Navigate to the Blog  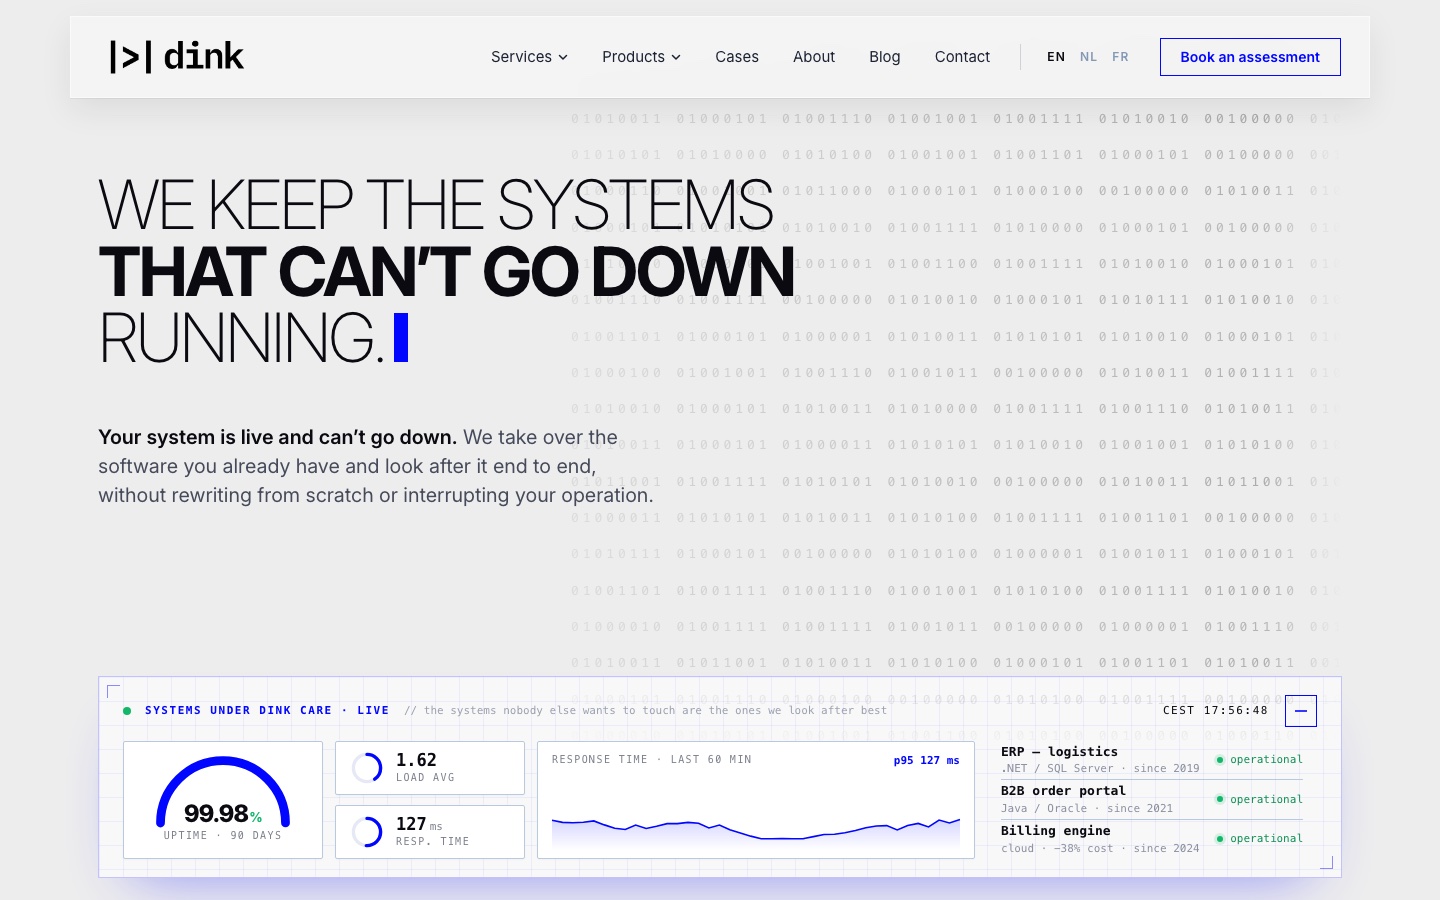pyautogui.click(x=885, y=57)
